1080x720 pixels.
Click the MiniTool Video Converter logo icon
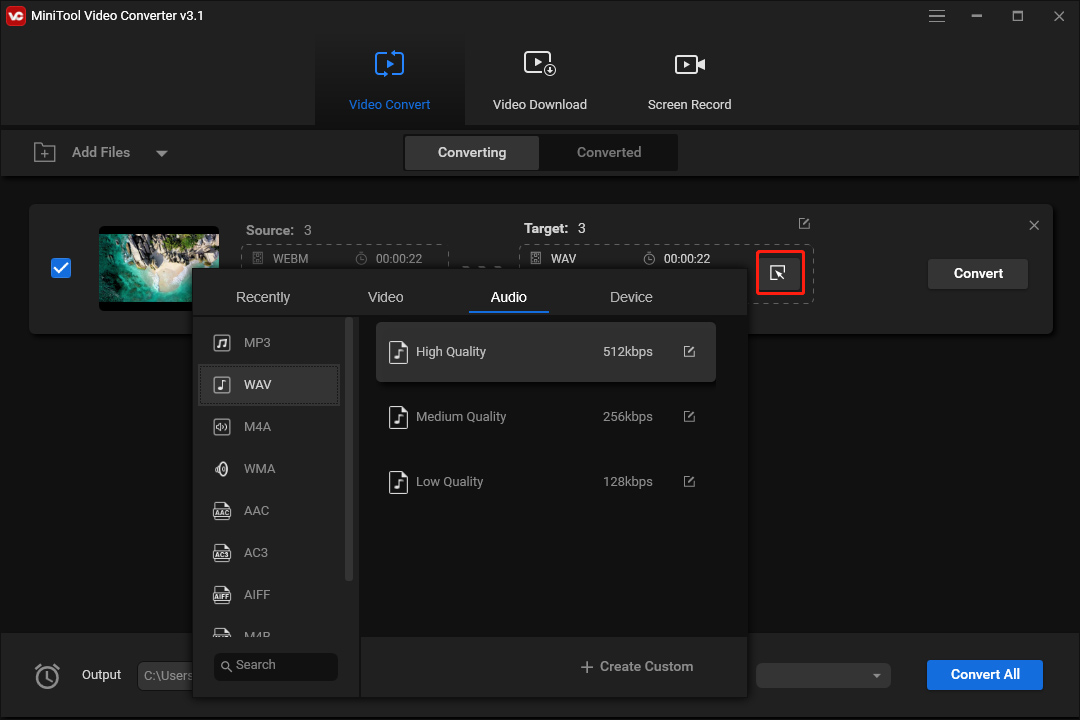point(15,15)
